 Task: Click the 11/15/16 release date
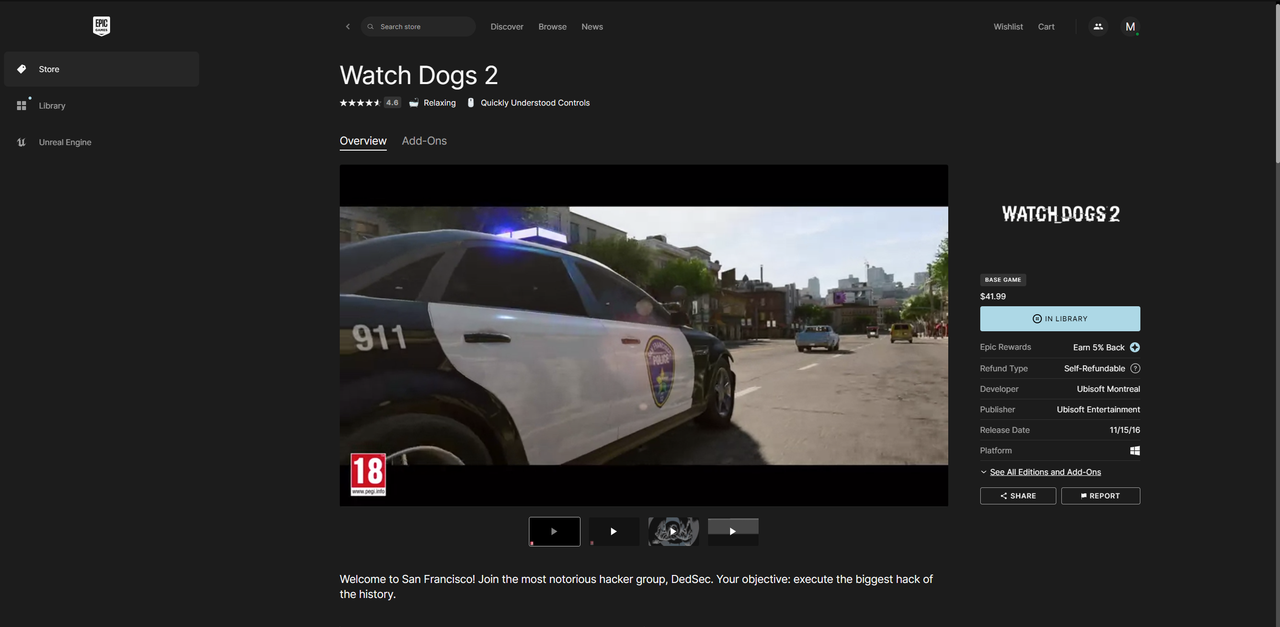coord(1125,430)
